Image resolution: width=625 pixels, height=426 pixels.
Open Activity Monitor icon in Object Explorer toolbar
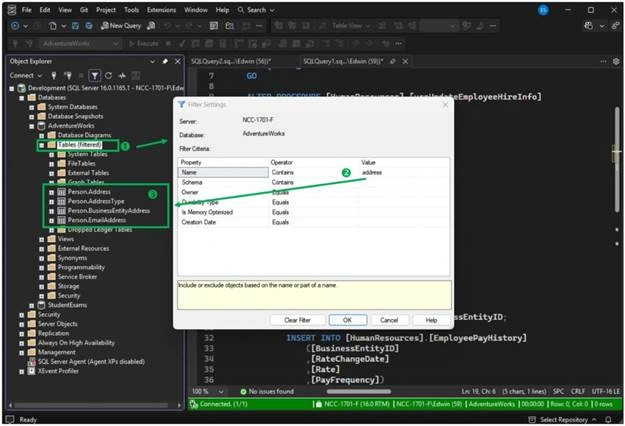point(122,76)
